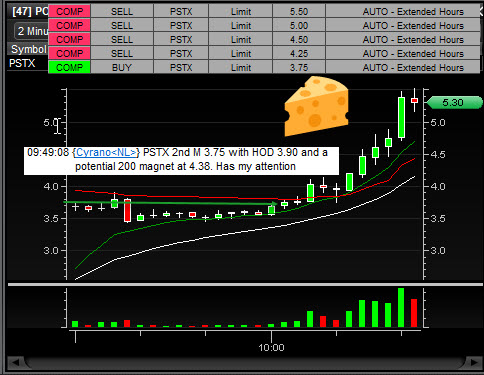Click the BUY cell in the order list

coord(122,67)
